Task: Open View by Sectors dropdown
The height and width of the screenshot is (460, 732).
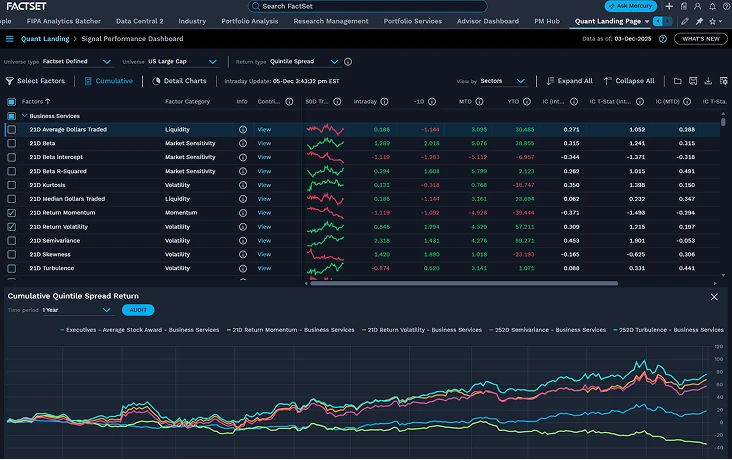Action: coord(503,81)
